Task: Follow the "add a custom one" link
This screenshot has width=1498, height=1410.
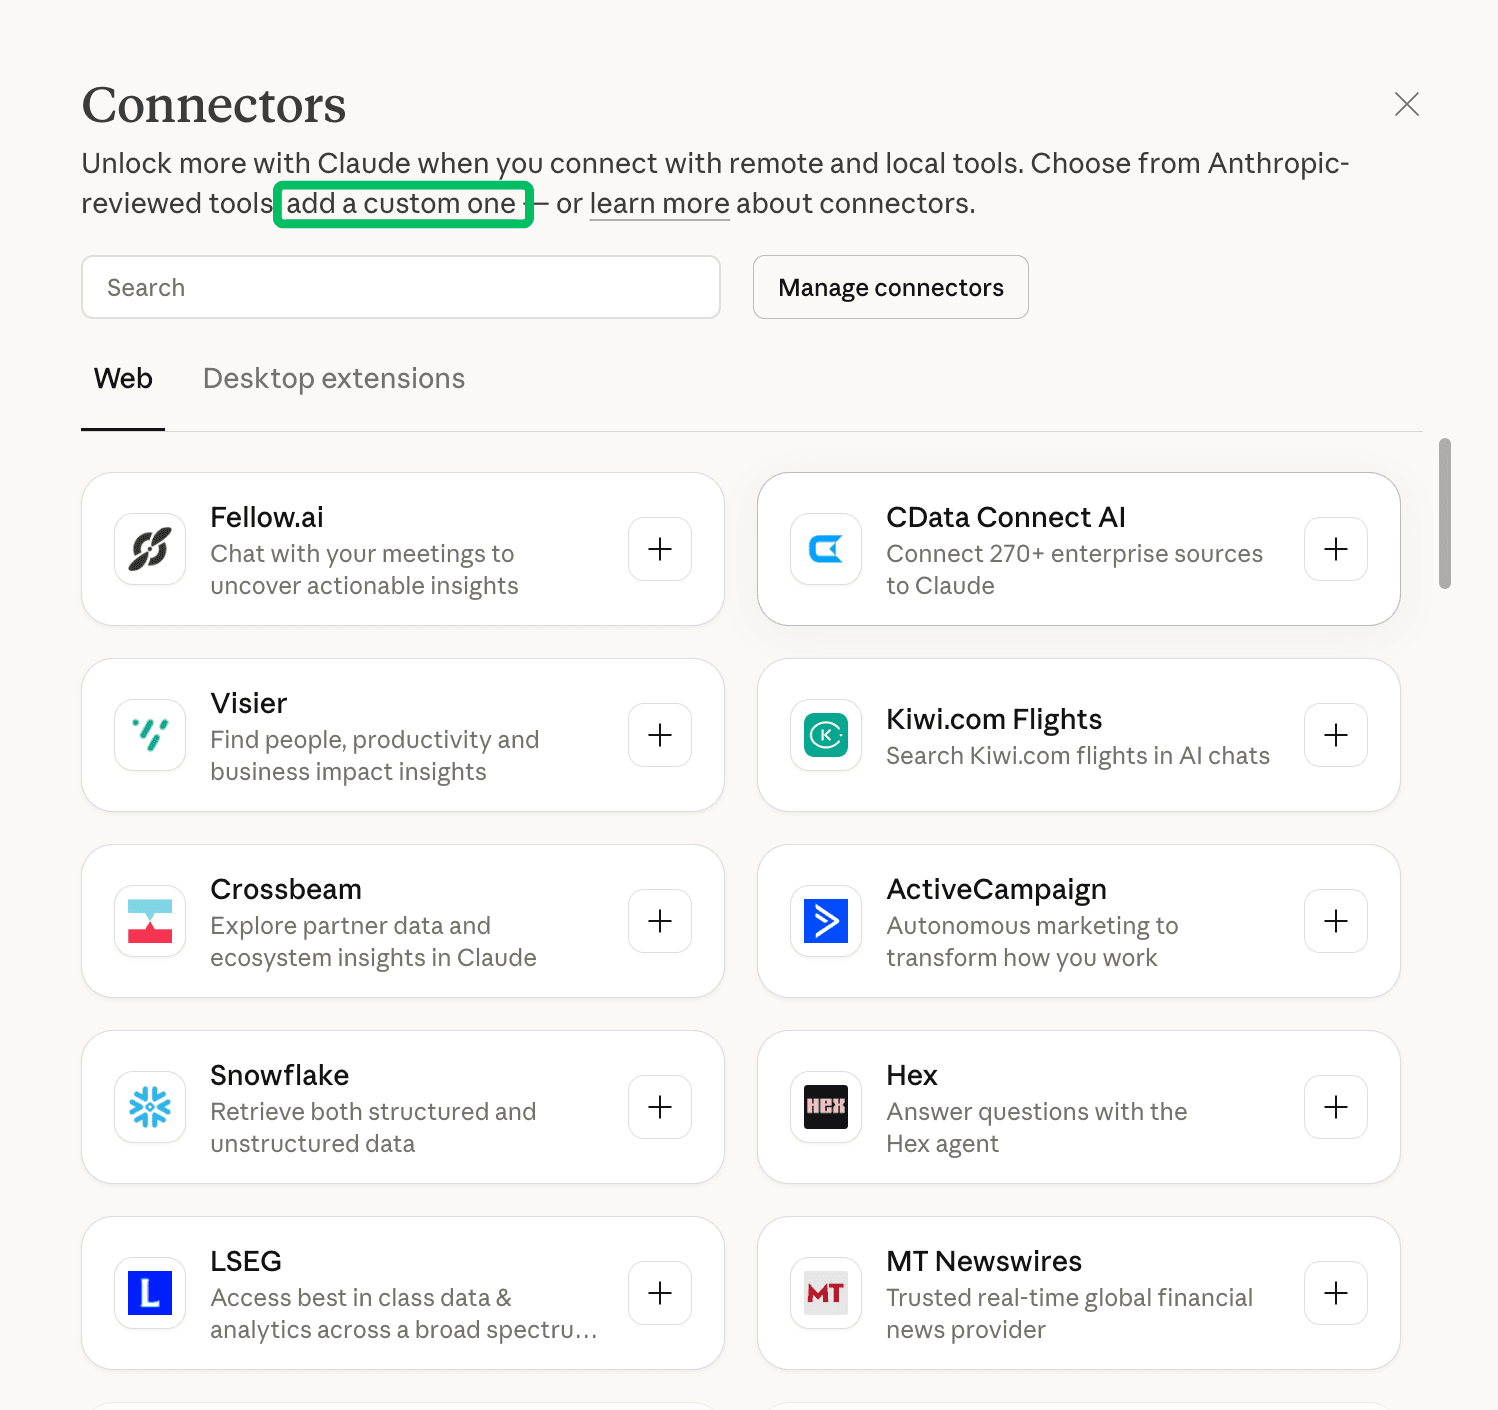Action: (x=401, y=204)
